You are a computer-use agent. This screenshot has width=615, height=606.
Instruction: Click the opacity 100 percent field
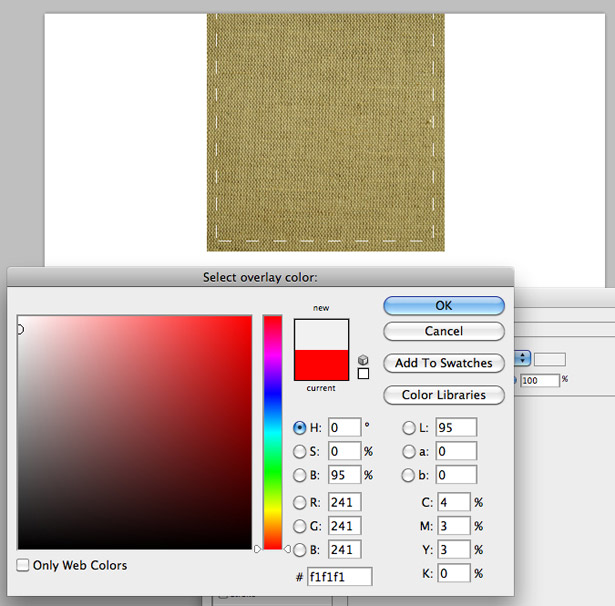click(x=540, y=380)
